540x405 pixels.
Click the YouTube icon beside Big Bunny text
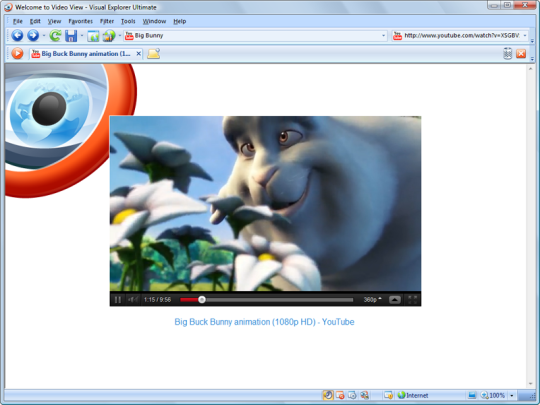pos(129,35)
